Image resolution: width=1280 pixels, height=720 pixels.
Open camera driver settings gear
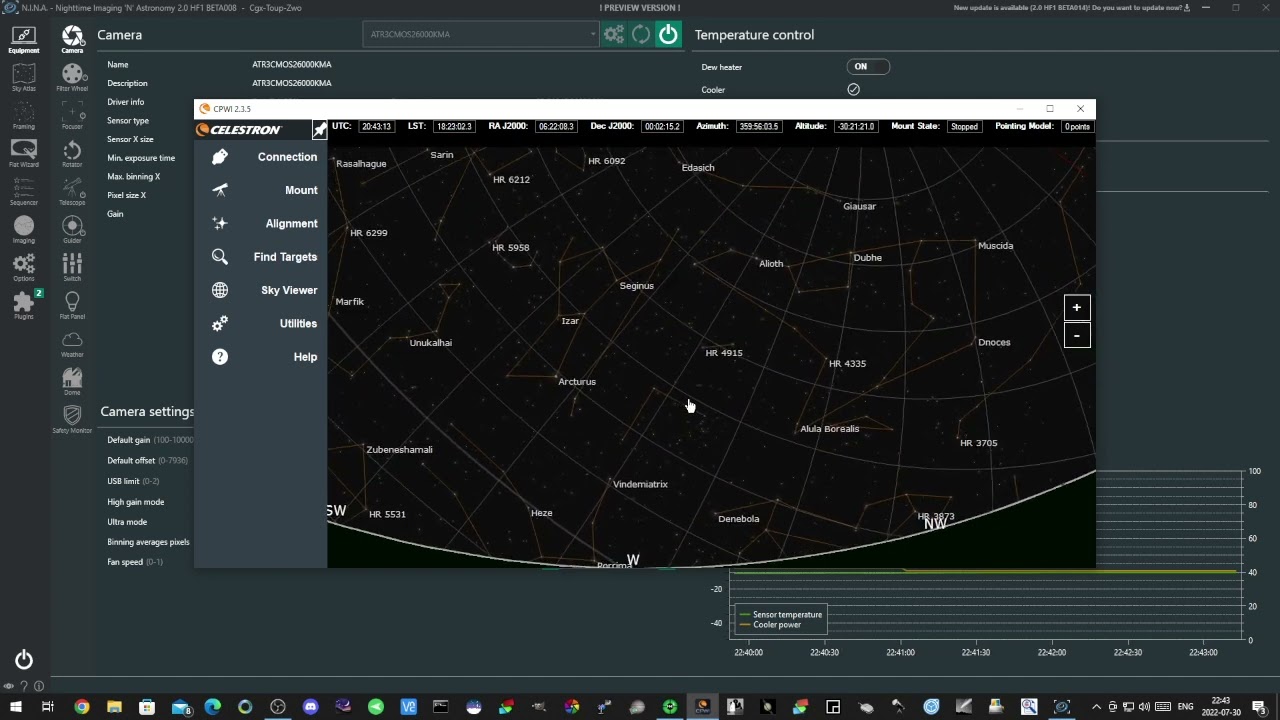pos(614,35)
